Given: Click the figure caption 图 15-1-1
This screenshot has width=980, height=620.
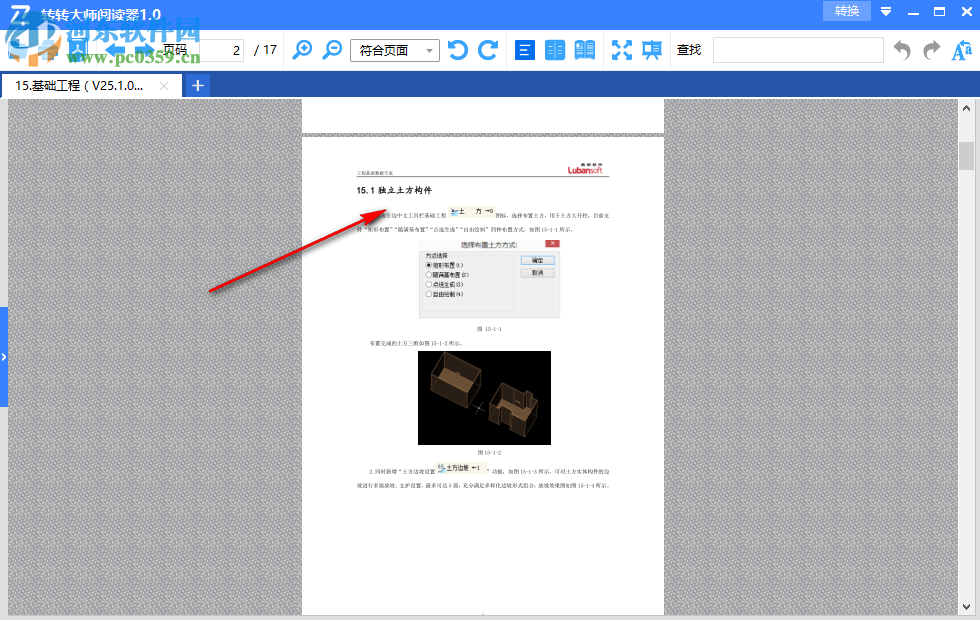Looking at the screenshot, I should point(489,329).
